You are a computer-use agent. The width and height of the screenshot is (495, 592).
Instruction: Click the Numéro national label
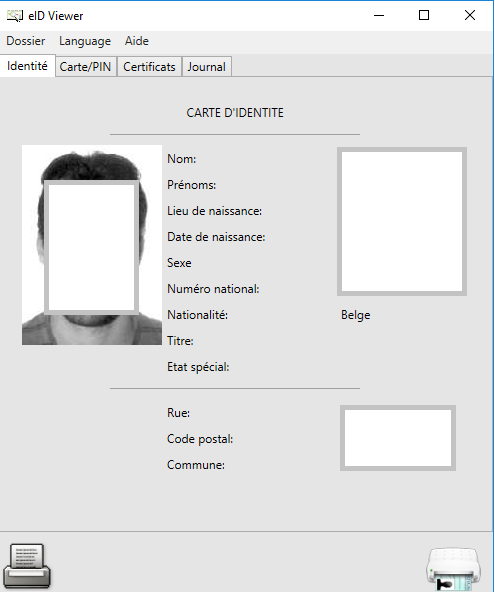213,289
